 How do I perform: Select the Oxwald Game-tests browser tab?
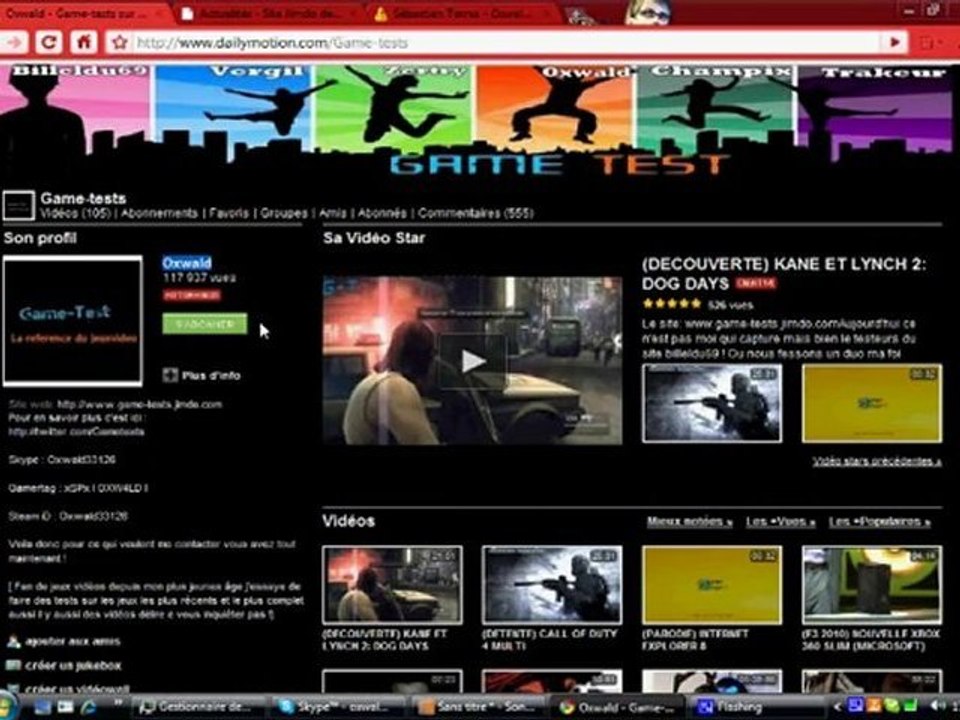tap(83, 13)
